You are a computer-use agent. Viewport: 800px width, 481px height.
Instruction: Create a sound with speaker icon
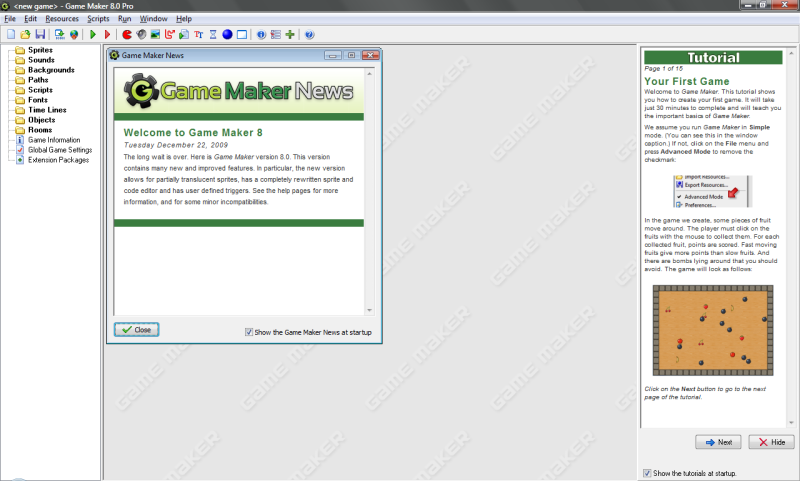141,35
